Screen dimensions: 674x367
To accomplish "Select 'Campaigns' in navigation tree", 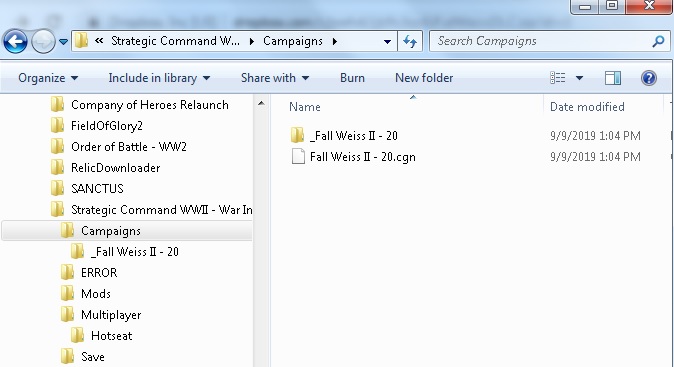I will point(111,231).
